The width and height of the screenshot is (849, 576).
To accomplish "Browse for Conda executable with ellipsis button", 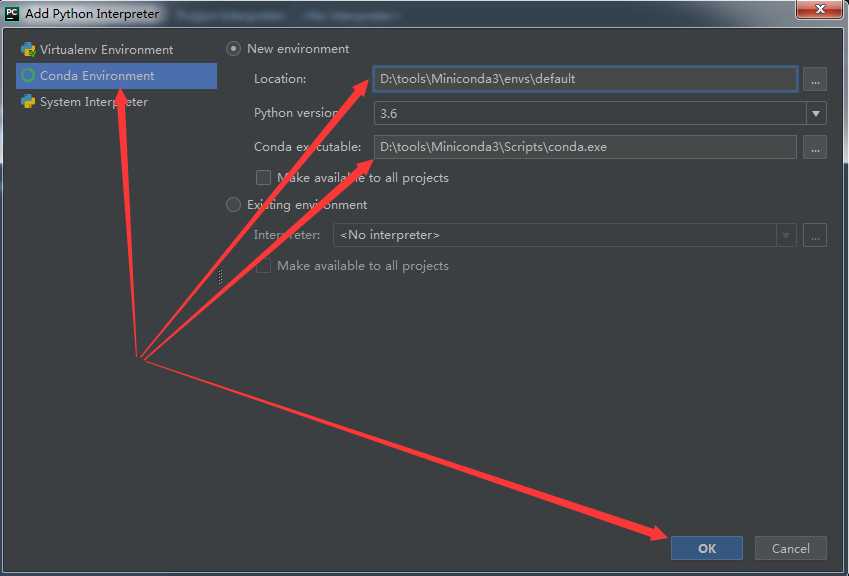I will [815, 147].
